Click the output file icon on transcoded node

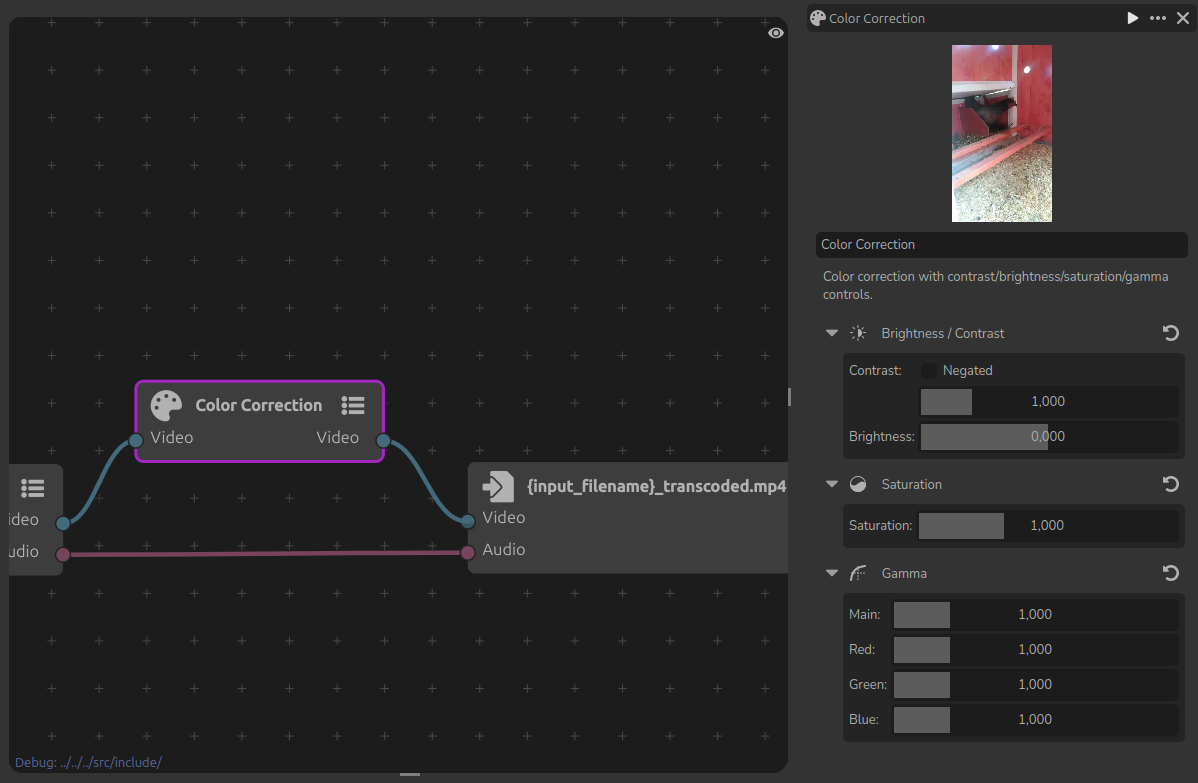pyautogui.click(x=497, y=487)
